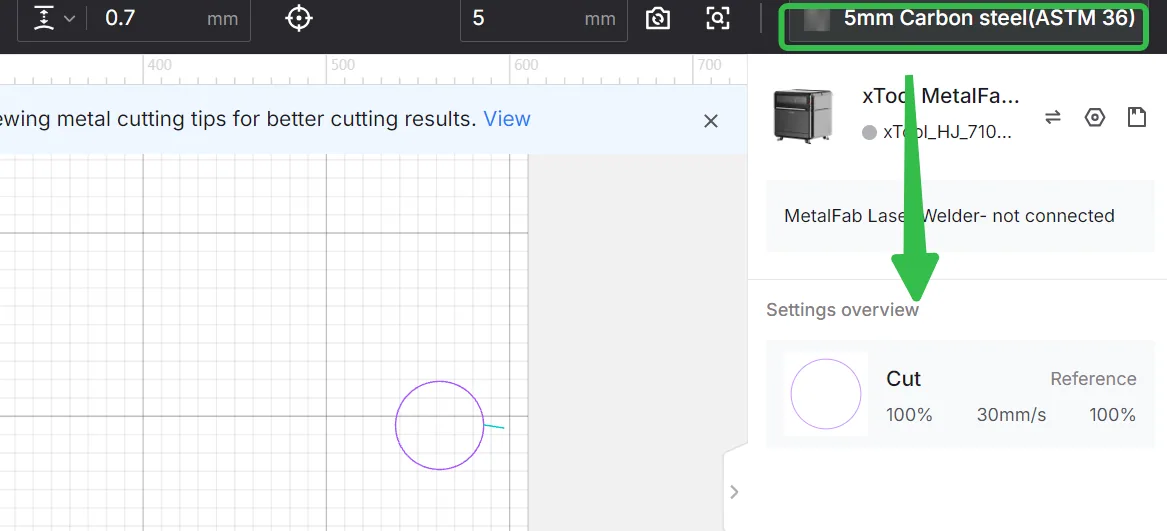
Task: Dismiss the metal cutting tips banner
Action: pos(711,121)
